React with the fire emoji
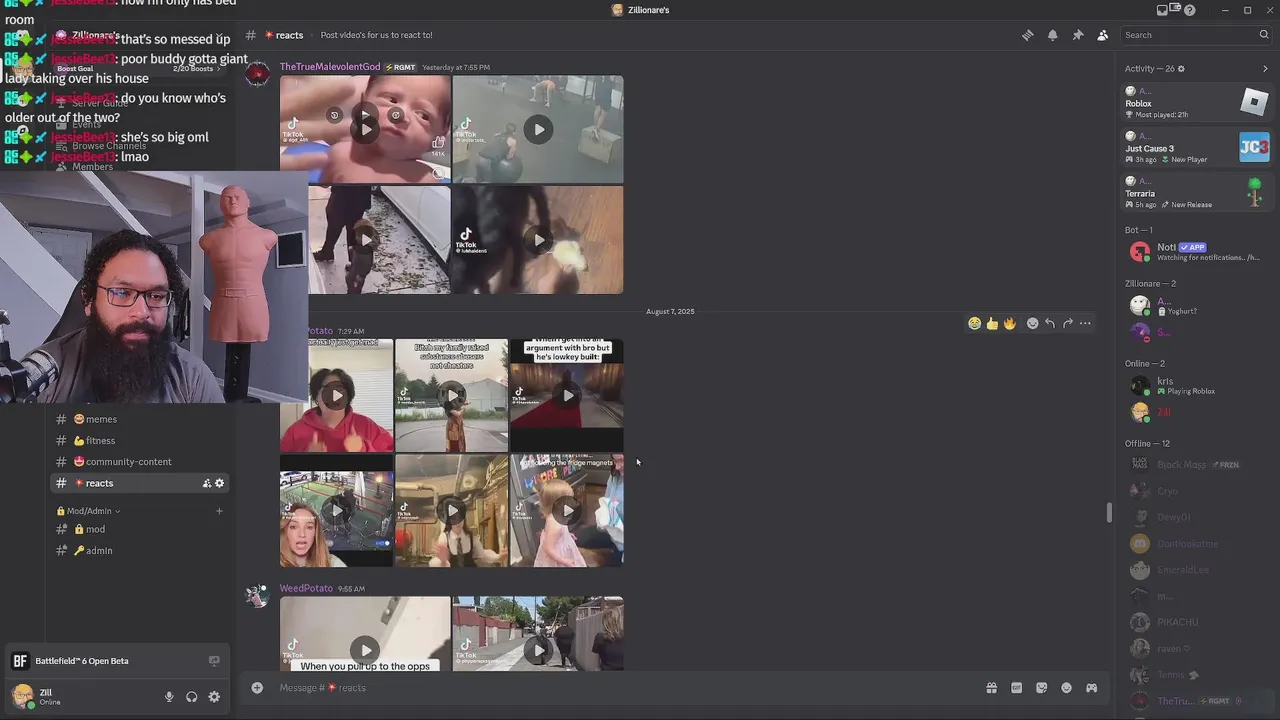Screen dimensions: 1280x720 (1010, 323)
